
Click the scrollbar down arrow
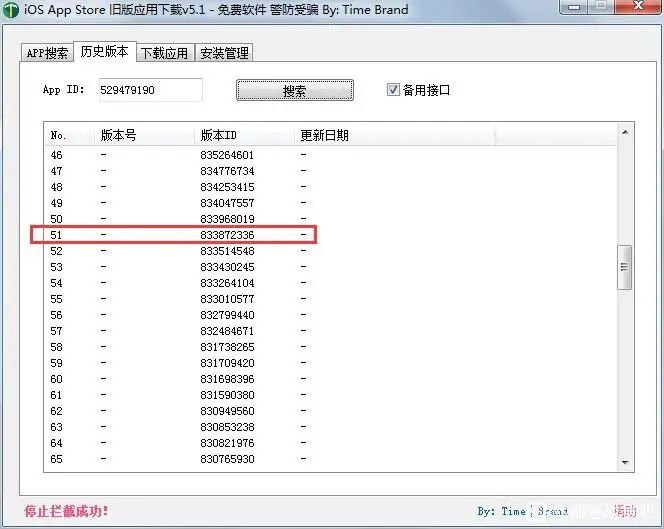tap(625, 463)
